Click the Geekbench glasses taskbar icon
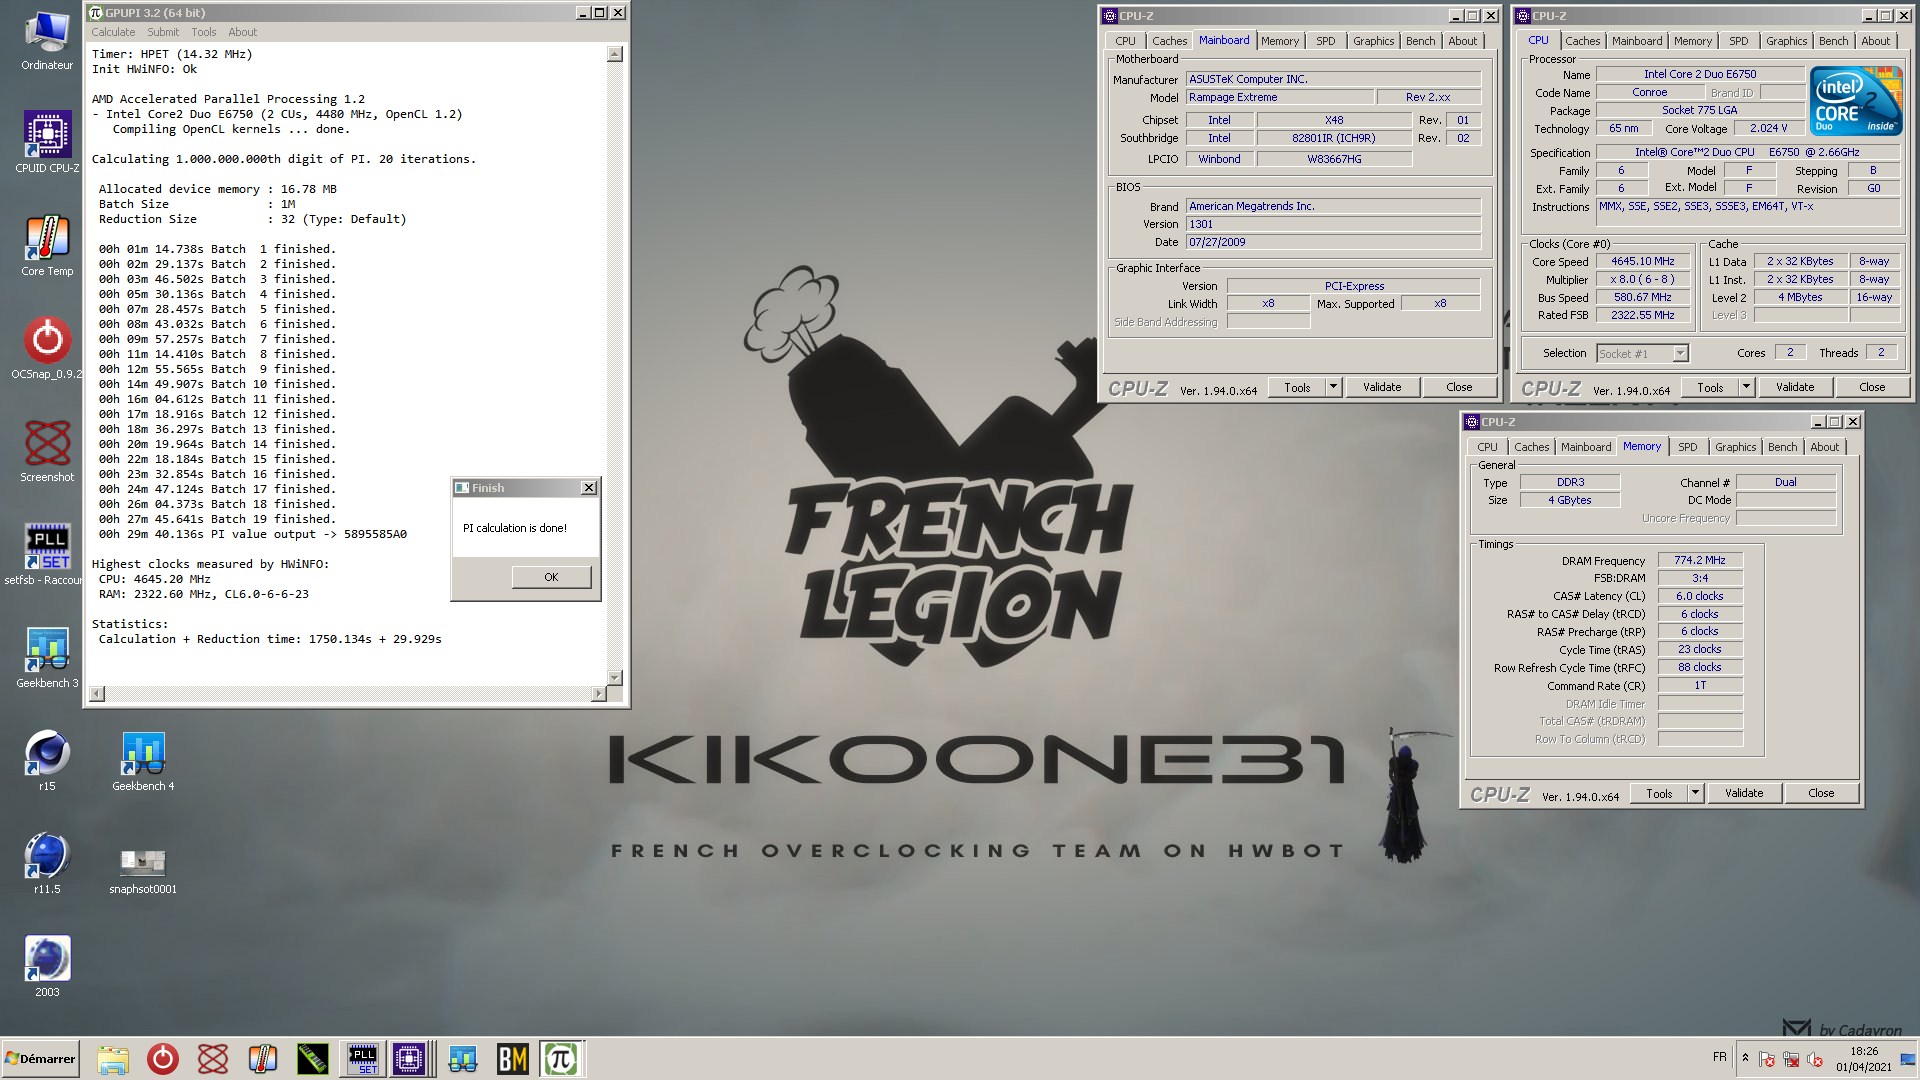The image size is (1920, 1080). [462, 1059]
